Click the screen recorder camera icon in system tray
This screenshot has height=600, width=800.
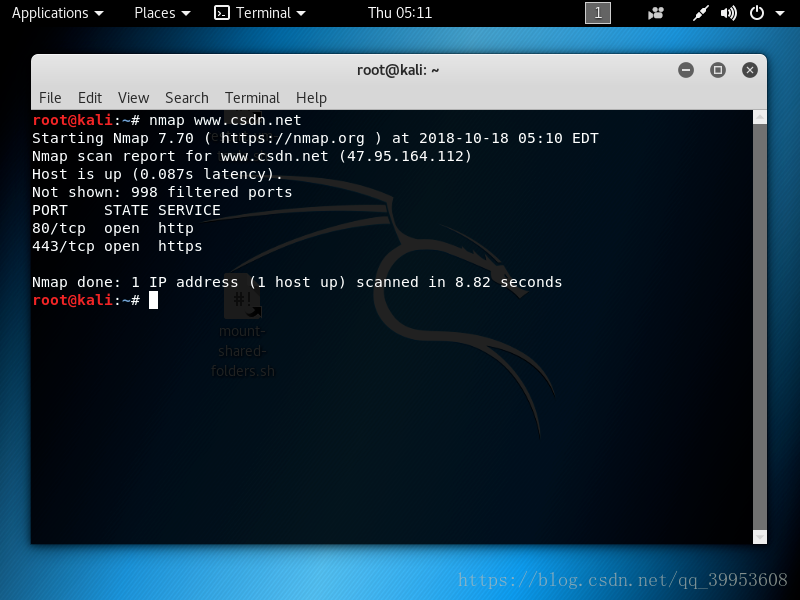[x=656, y=13]
